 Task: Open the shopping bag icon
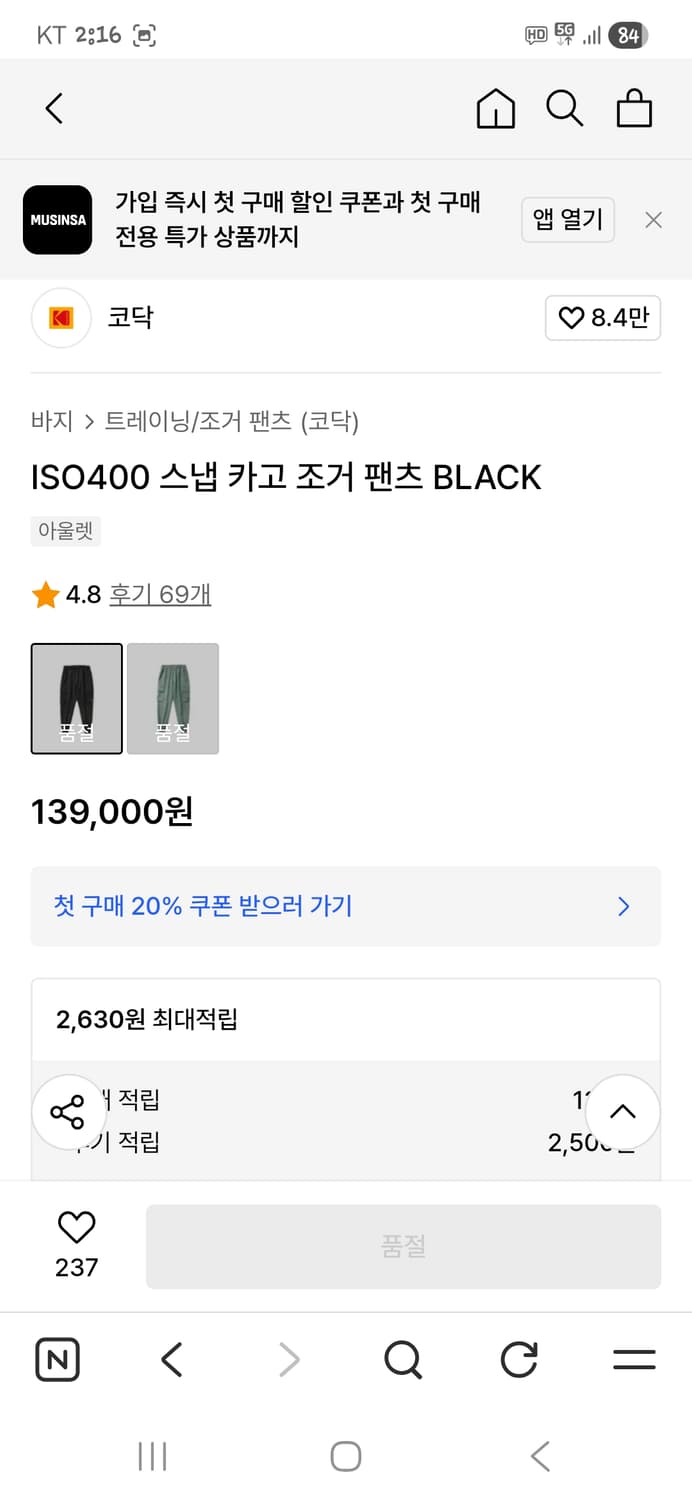point(634,108)
